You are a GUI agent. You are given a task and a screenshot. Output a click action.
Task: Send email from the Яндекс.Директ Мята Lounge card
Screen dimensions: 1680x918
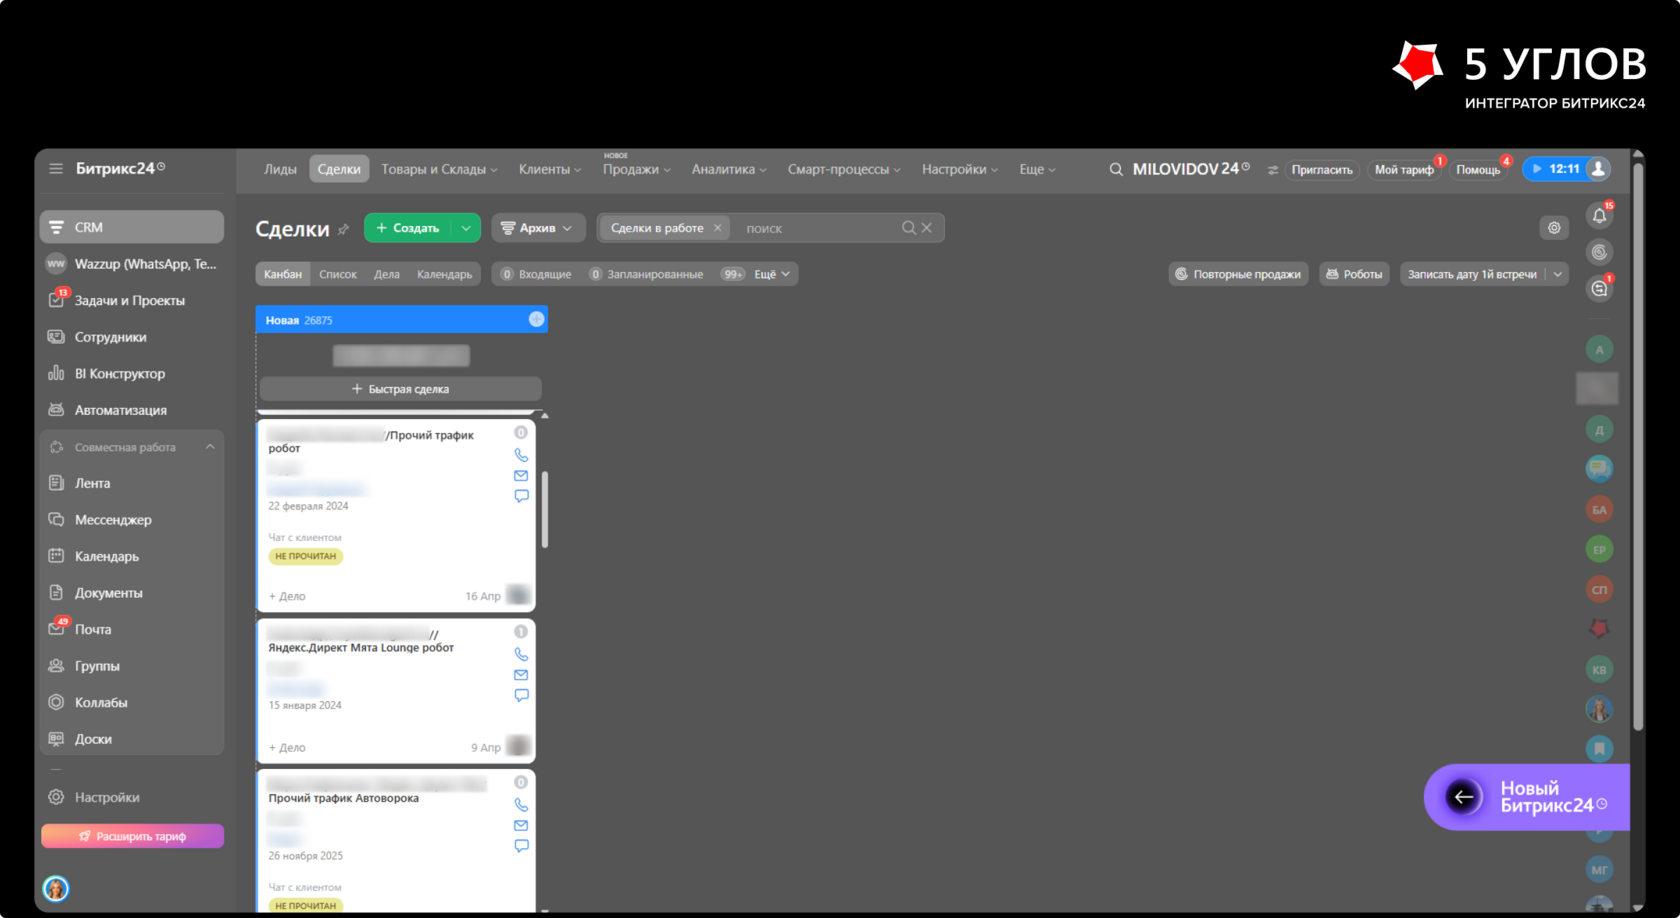(521, 675)
